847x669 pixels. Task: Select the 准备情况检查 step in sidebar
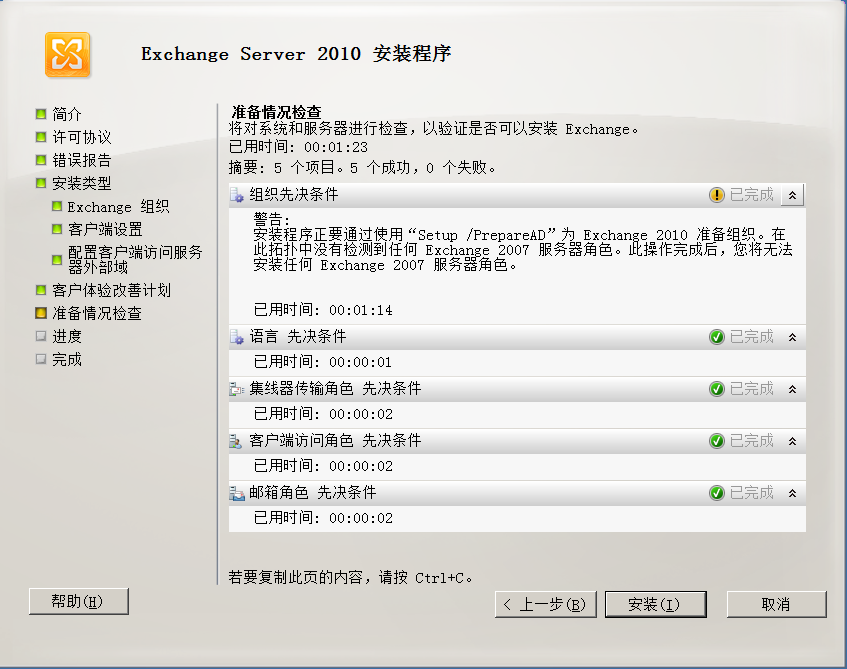tap(97, 313)
